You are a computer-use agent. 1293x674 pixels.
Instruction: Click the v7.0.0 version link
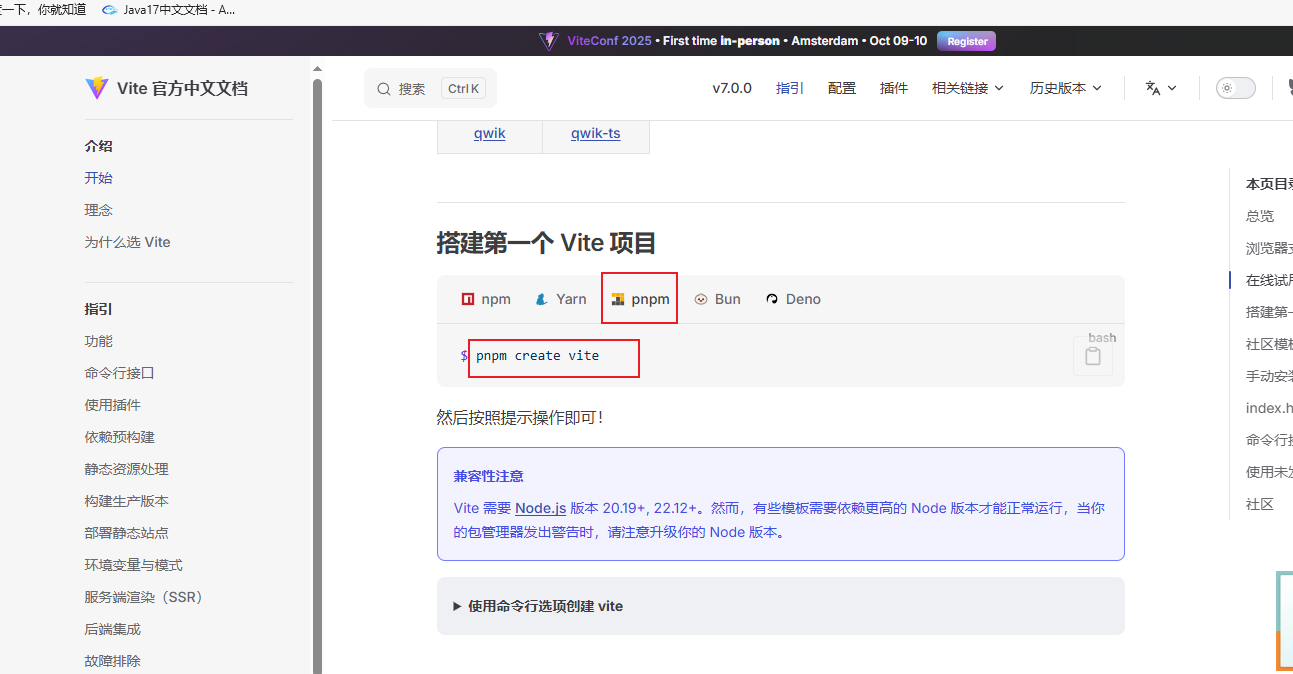click(732, 88)
